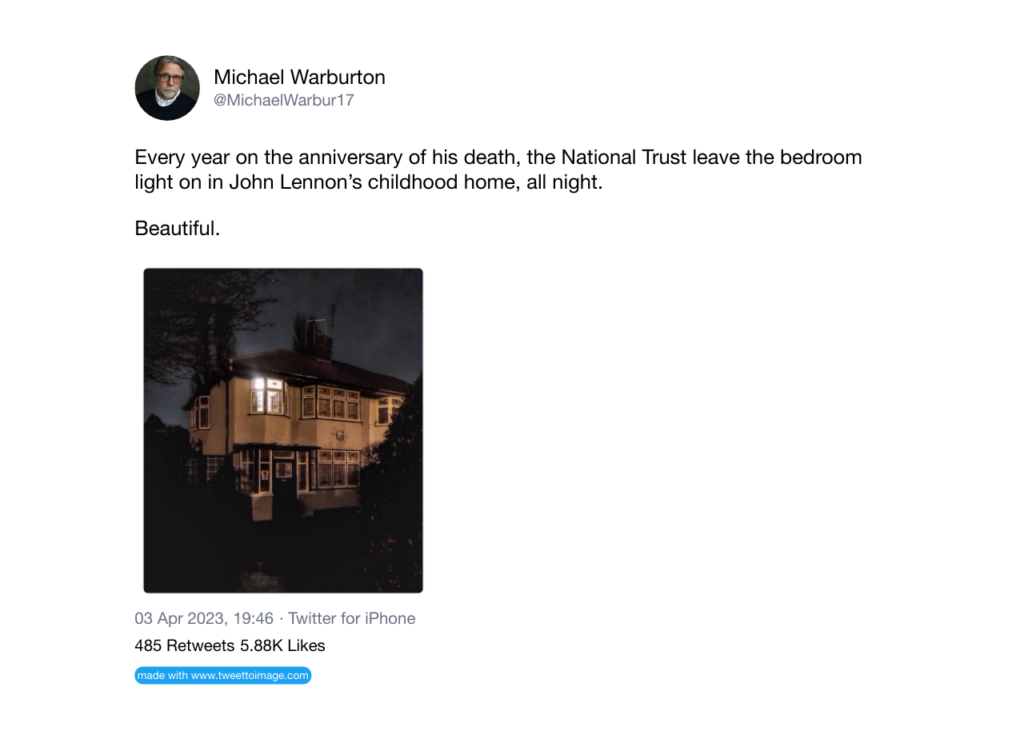The image size is (1024, 739).
Task: Click the Twitter for iPhone source label
Action: [351, 618]
